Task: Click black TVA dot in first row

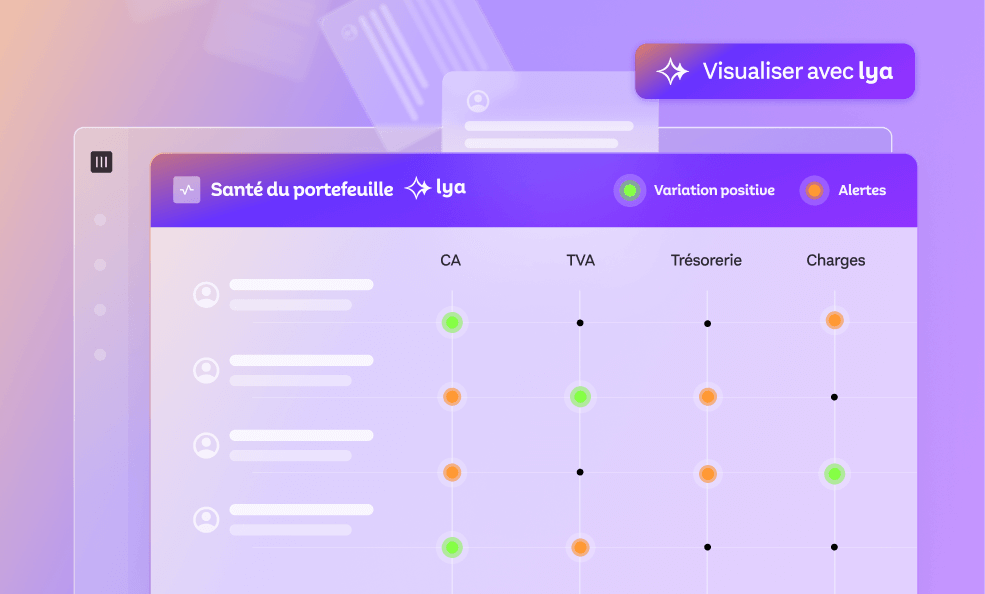Action: 580,323
